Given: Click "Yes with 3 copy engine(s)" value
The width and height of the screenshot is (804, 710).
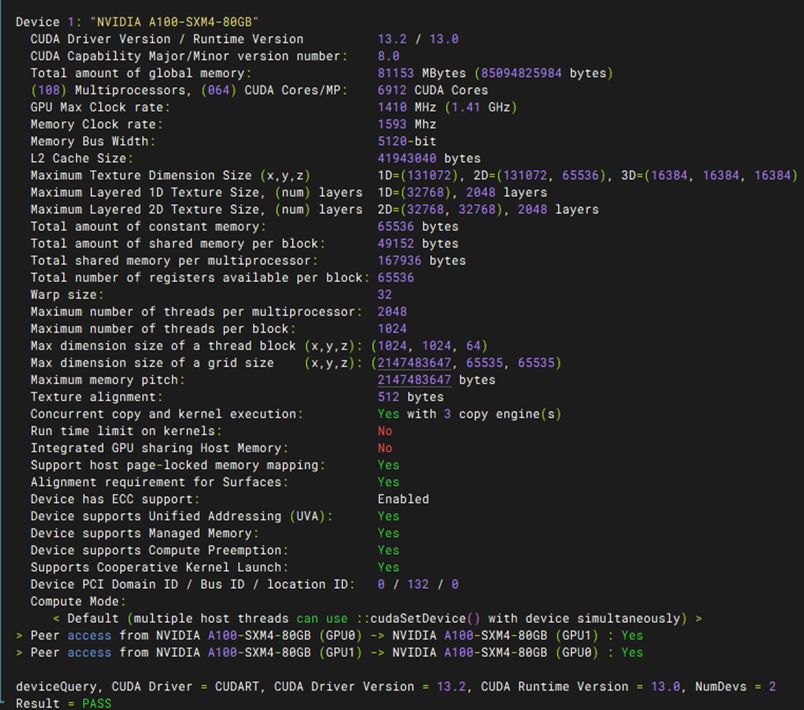Looking at the screenshot, I should (470, 414).
